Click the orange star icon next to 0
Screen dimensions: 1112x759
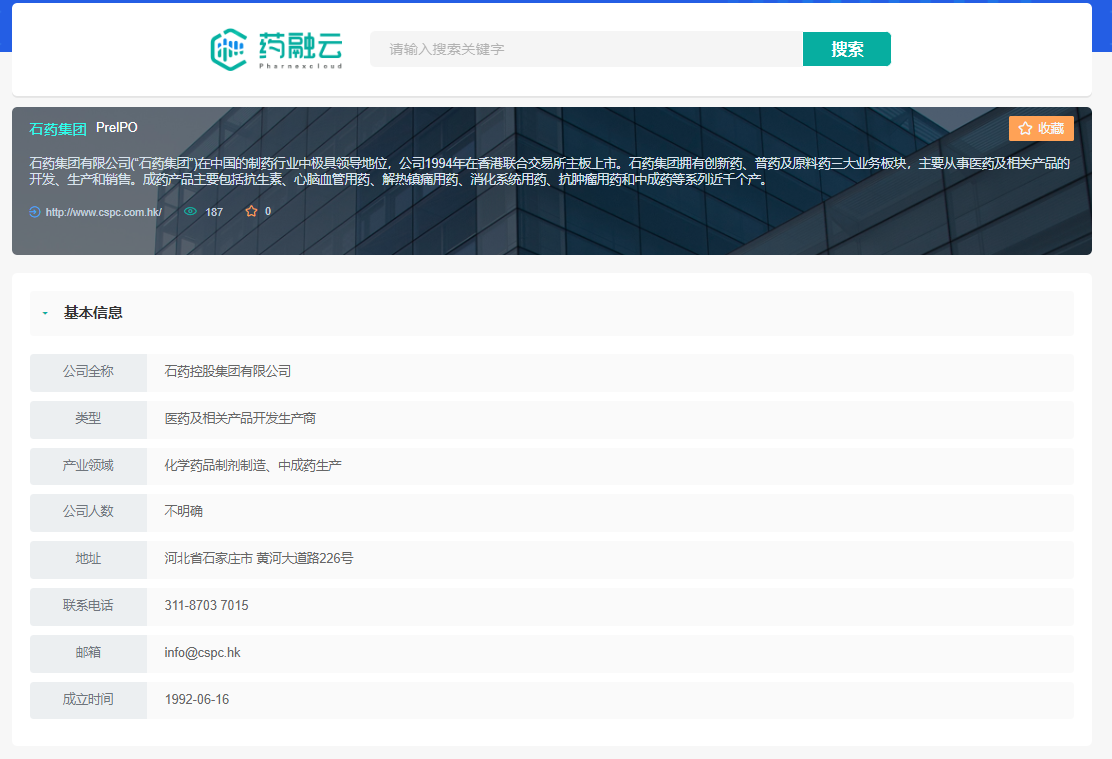251,212
